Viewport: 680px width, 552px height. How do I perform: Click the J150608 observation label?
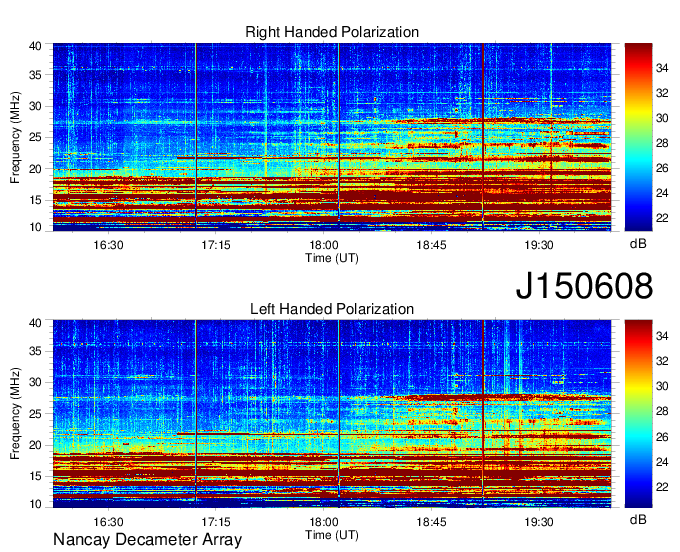584,286
